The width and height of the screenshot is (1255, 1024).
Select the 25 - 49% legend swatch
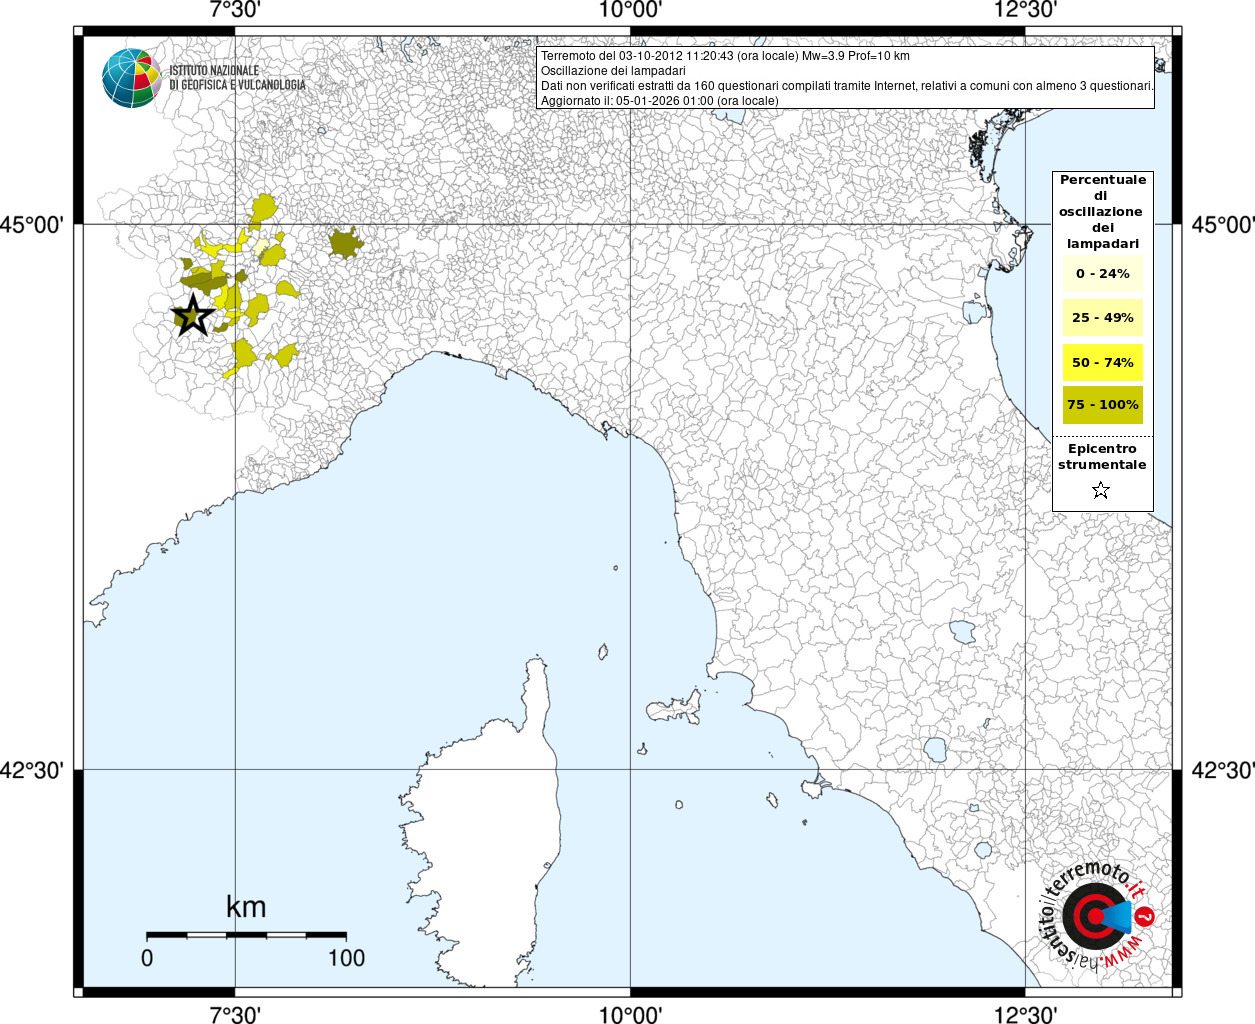click(1102, 318)
